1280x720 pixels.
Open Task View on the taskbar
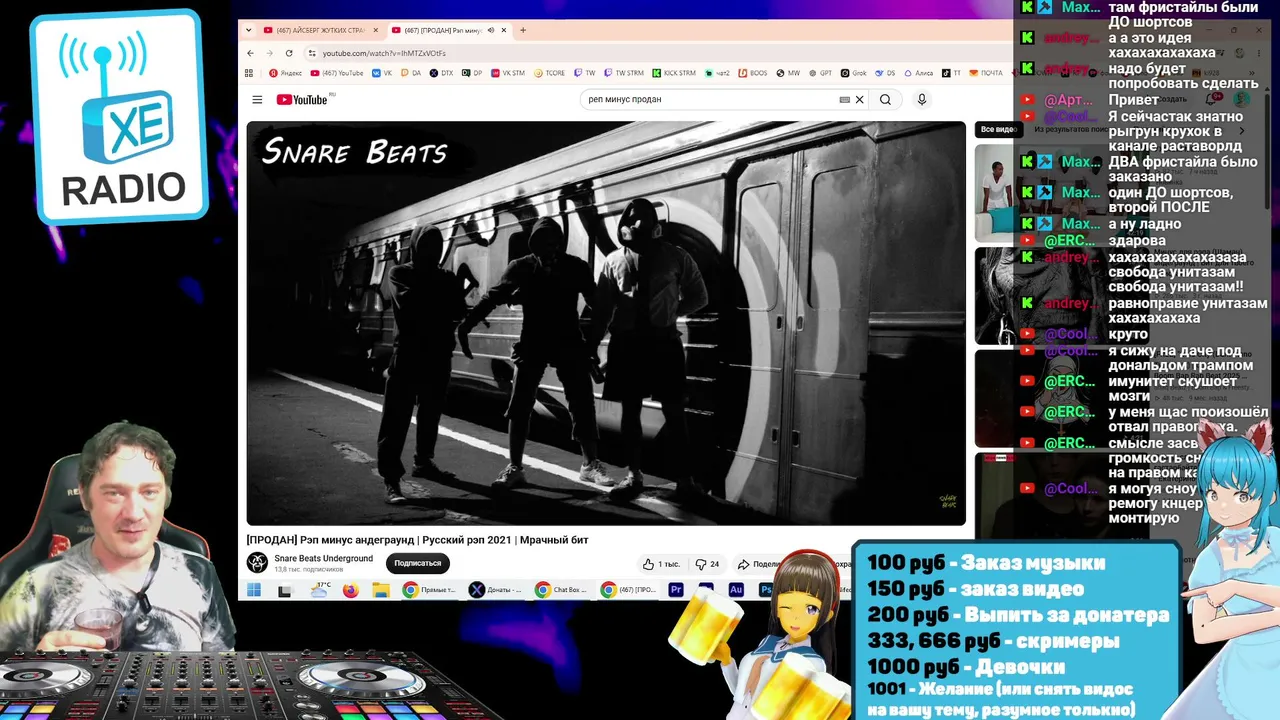tap(285, 590)
